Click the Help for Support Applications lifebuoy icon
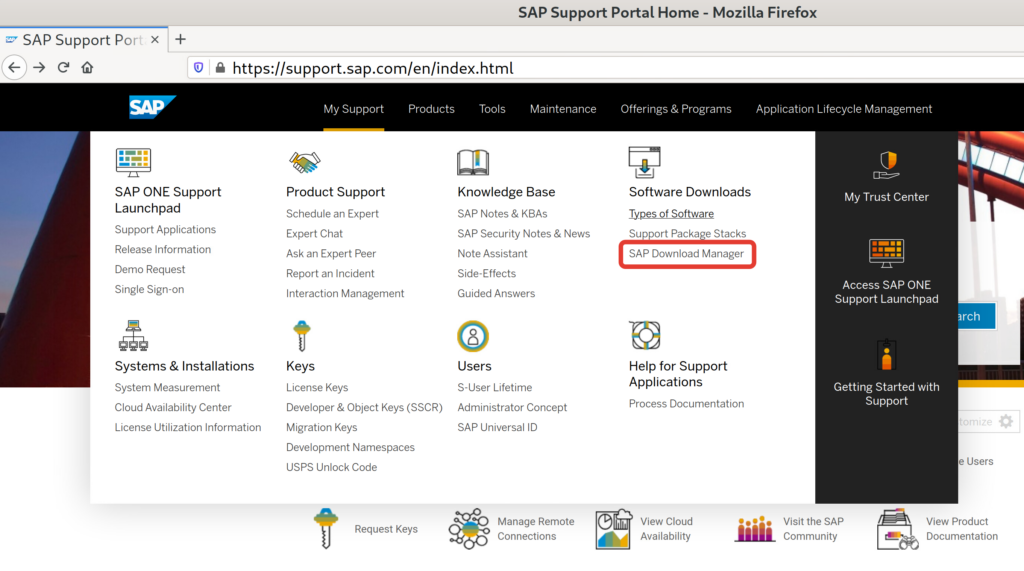 click(x=645, y=336)
